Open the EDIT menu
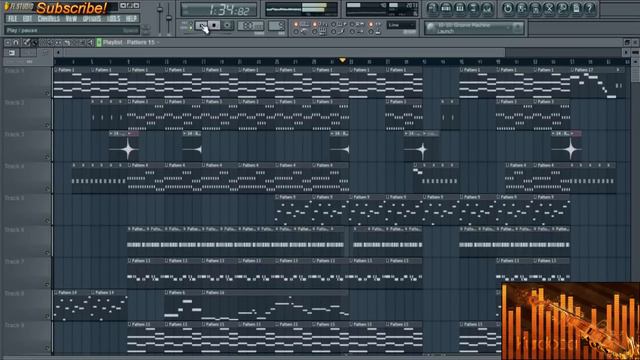640x360 pixels. (27, 19)
